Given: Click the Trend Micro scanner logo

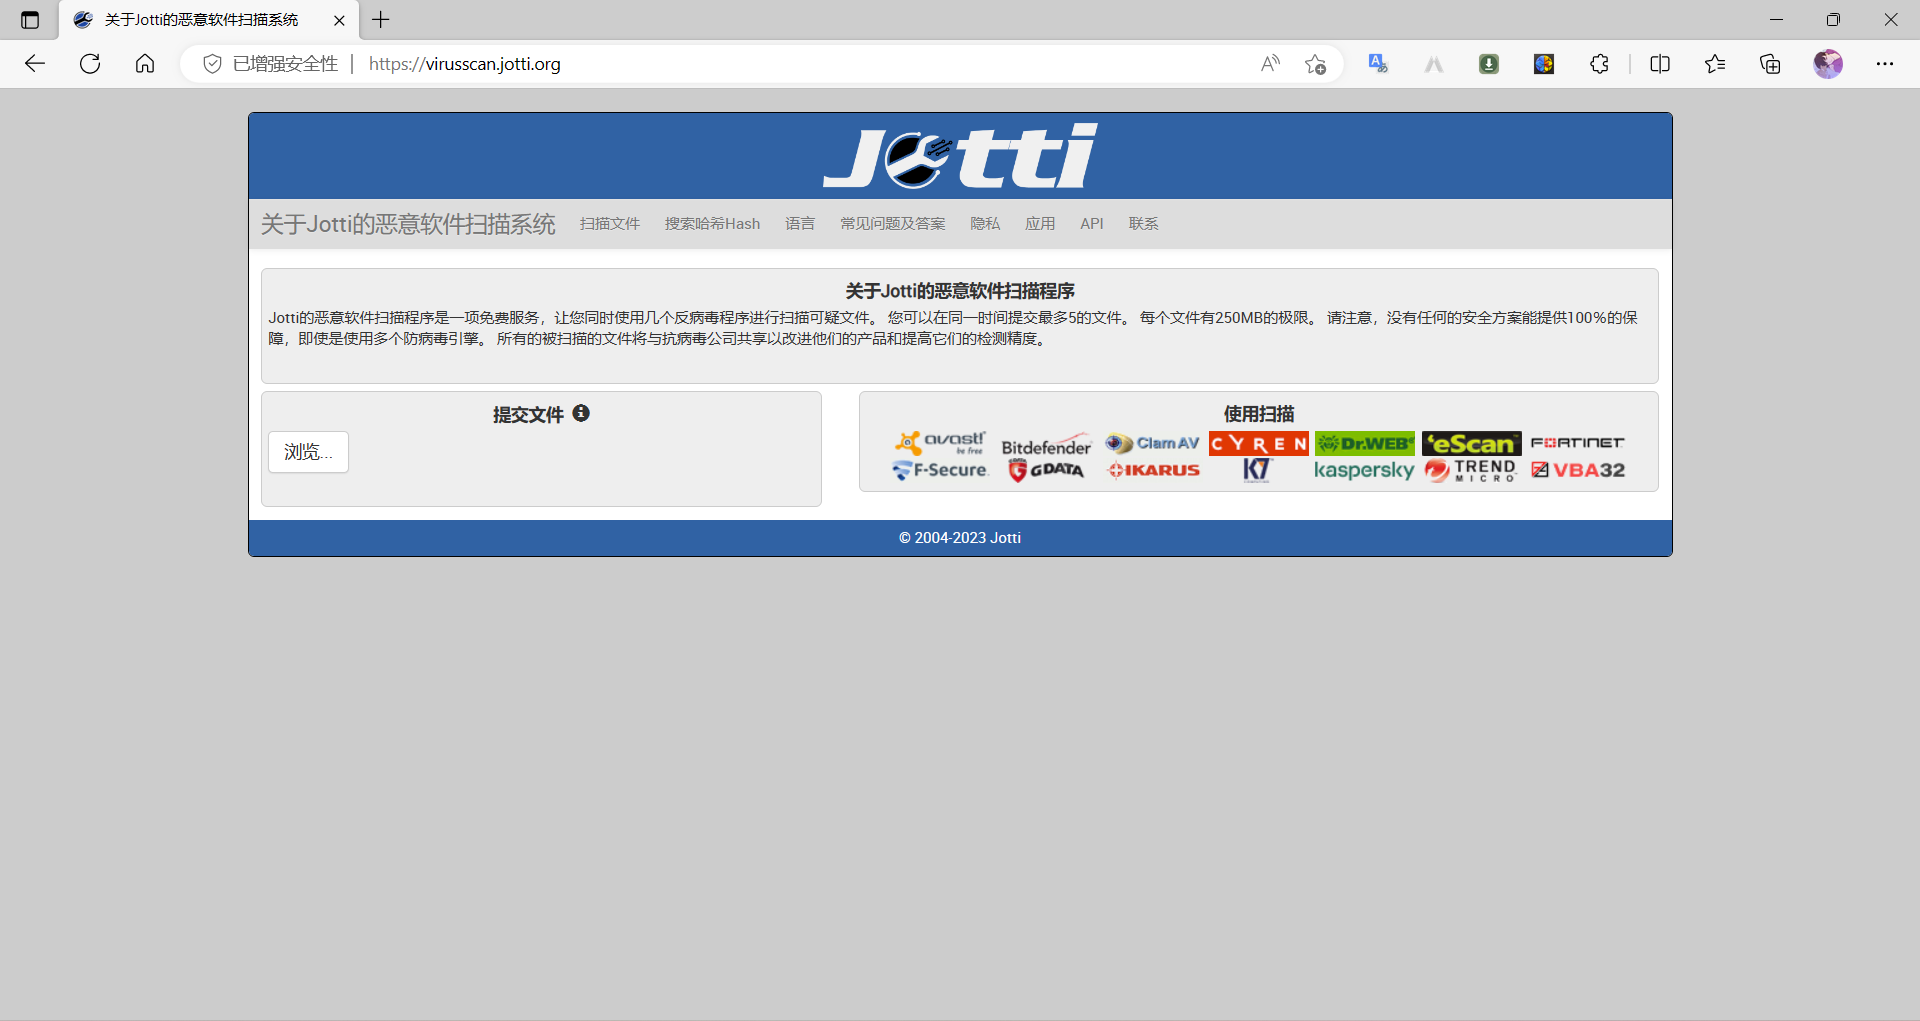Looking at the screenshot, I should 1471,470.
